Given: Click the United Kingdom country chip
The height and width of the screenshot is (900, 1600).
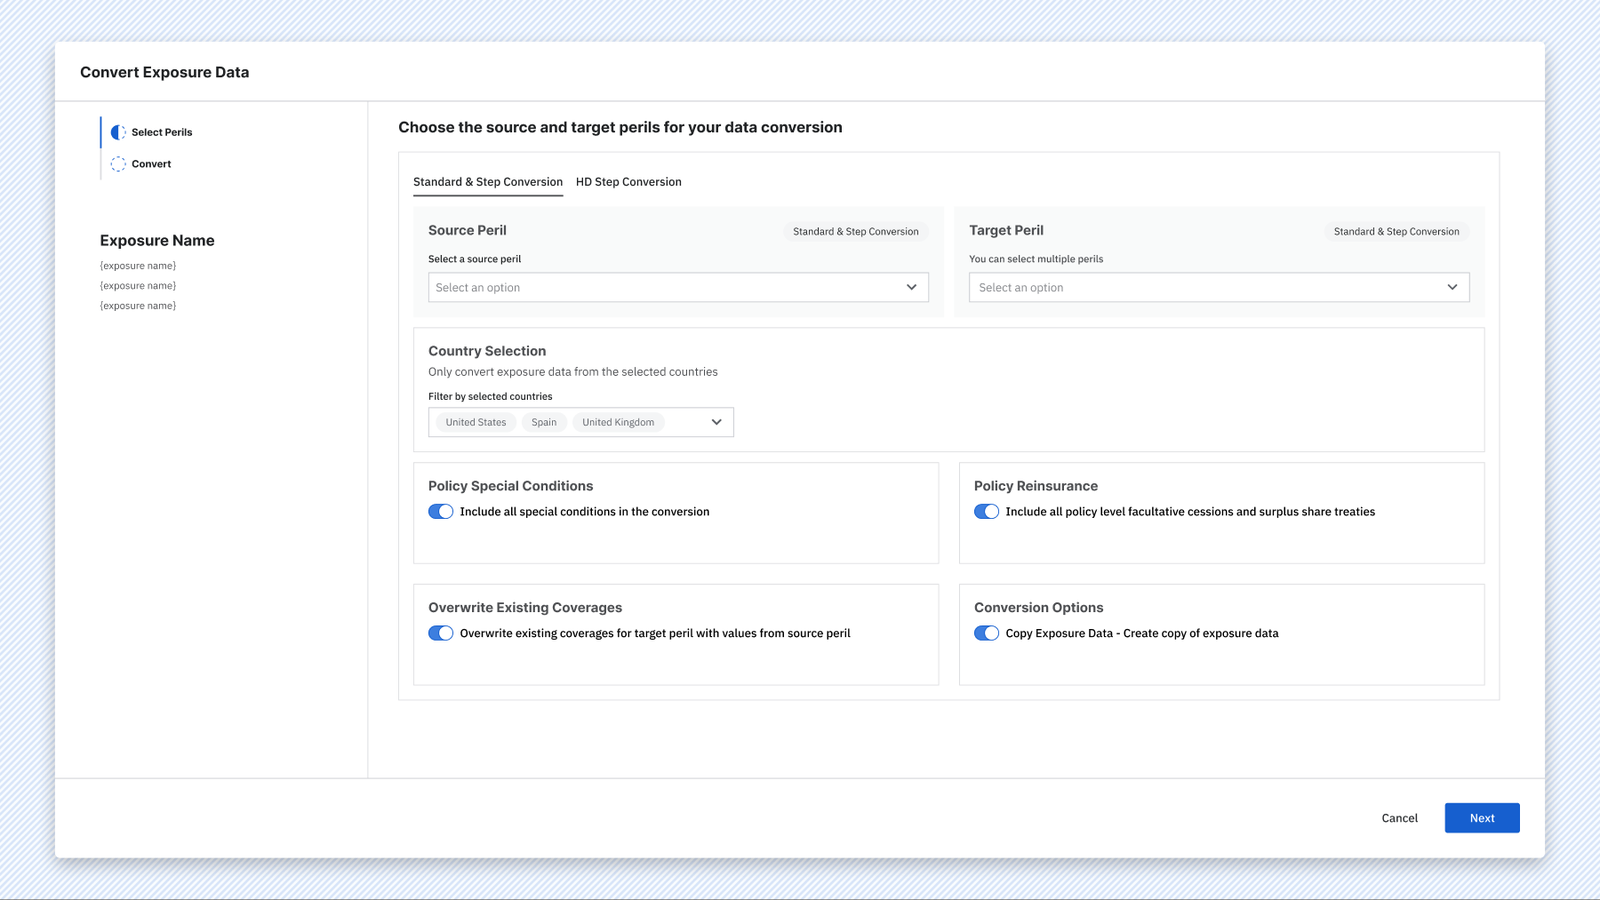Looking at the screenshot, I should pos(618,422).
